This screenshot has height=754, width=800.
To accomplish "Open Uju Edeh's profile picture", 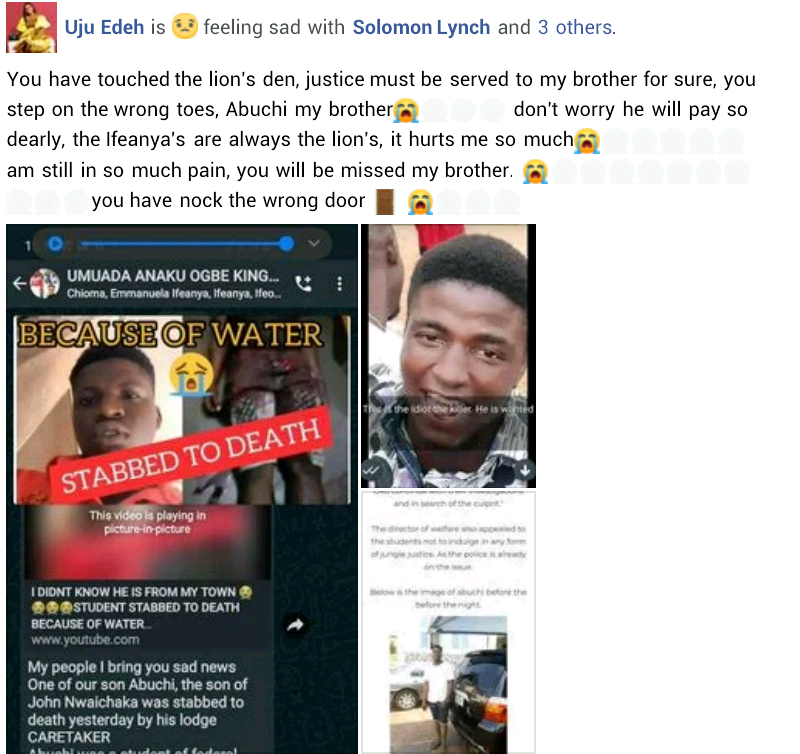I will point(31,27).
